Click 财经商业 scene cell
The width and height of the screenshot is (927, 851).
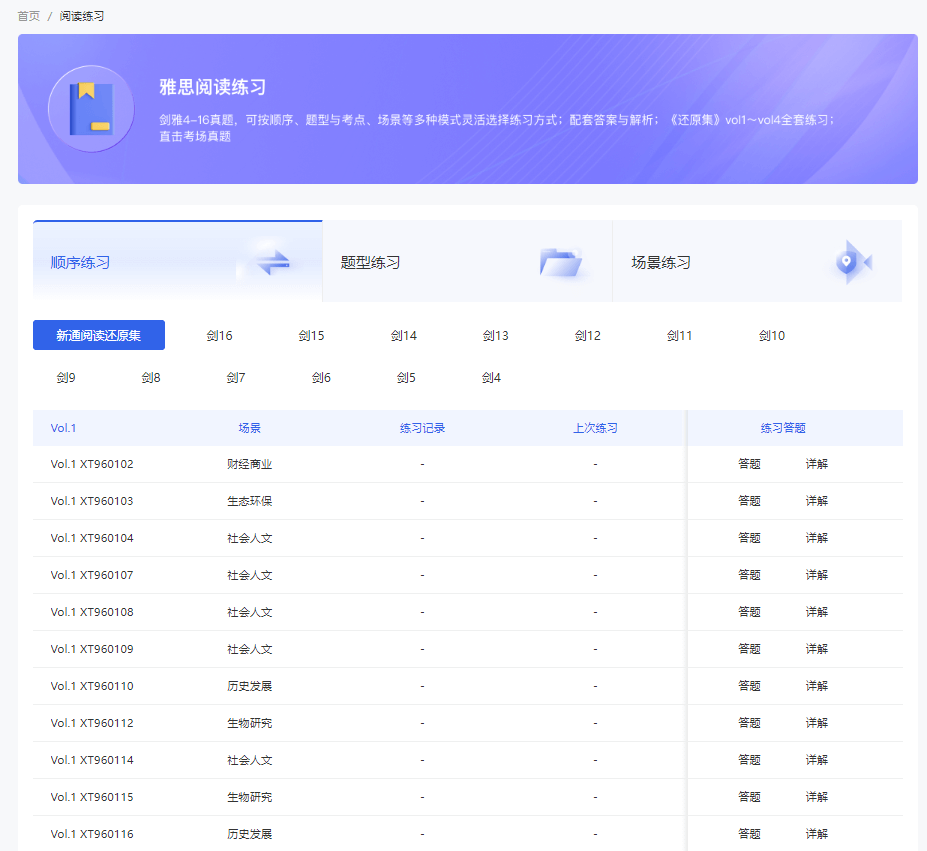click(x=249, y=464)
